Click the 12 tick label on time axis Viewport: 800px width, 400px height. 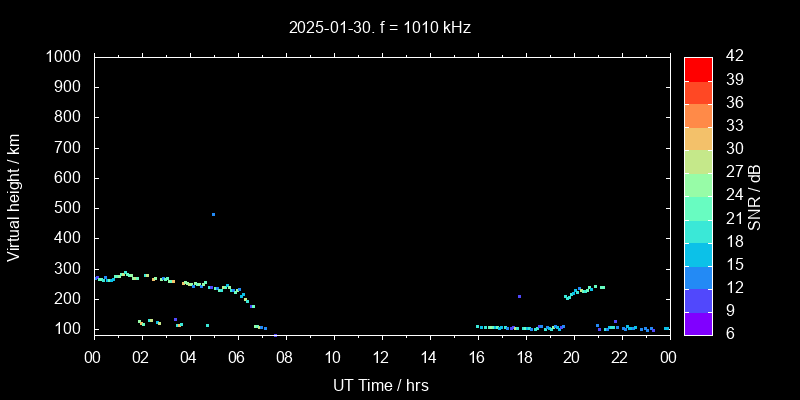click(x=381, y=357)
